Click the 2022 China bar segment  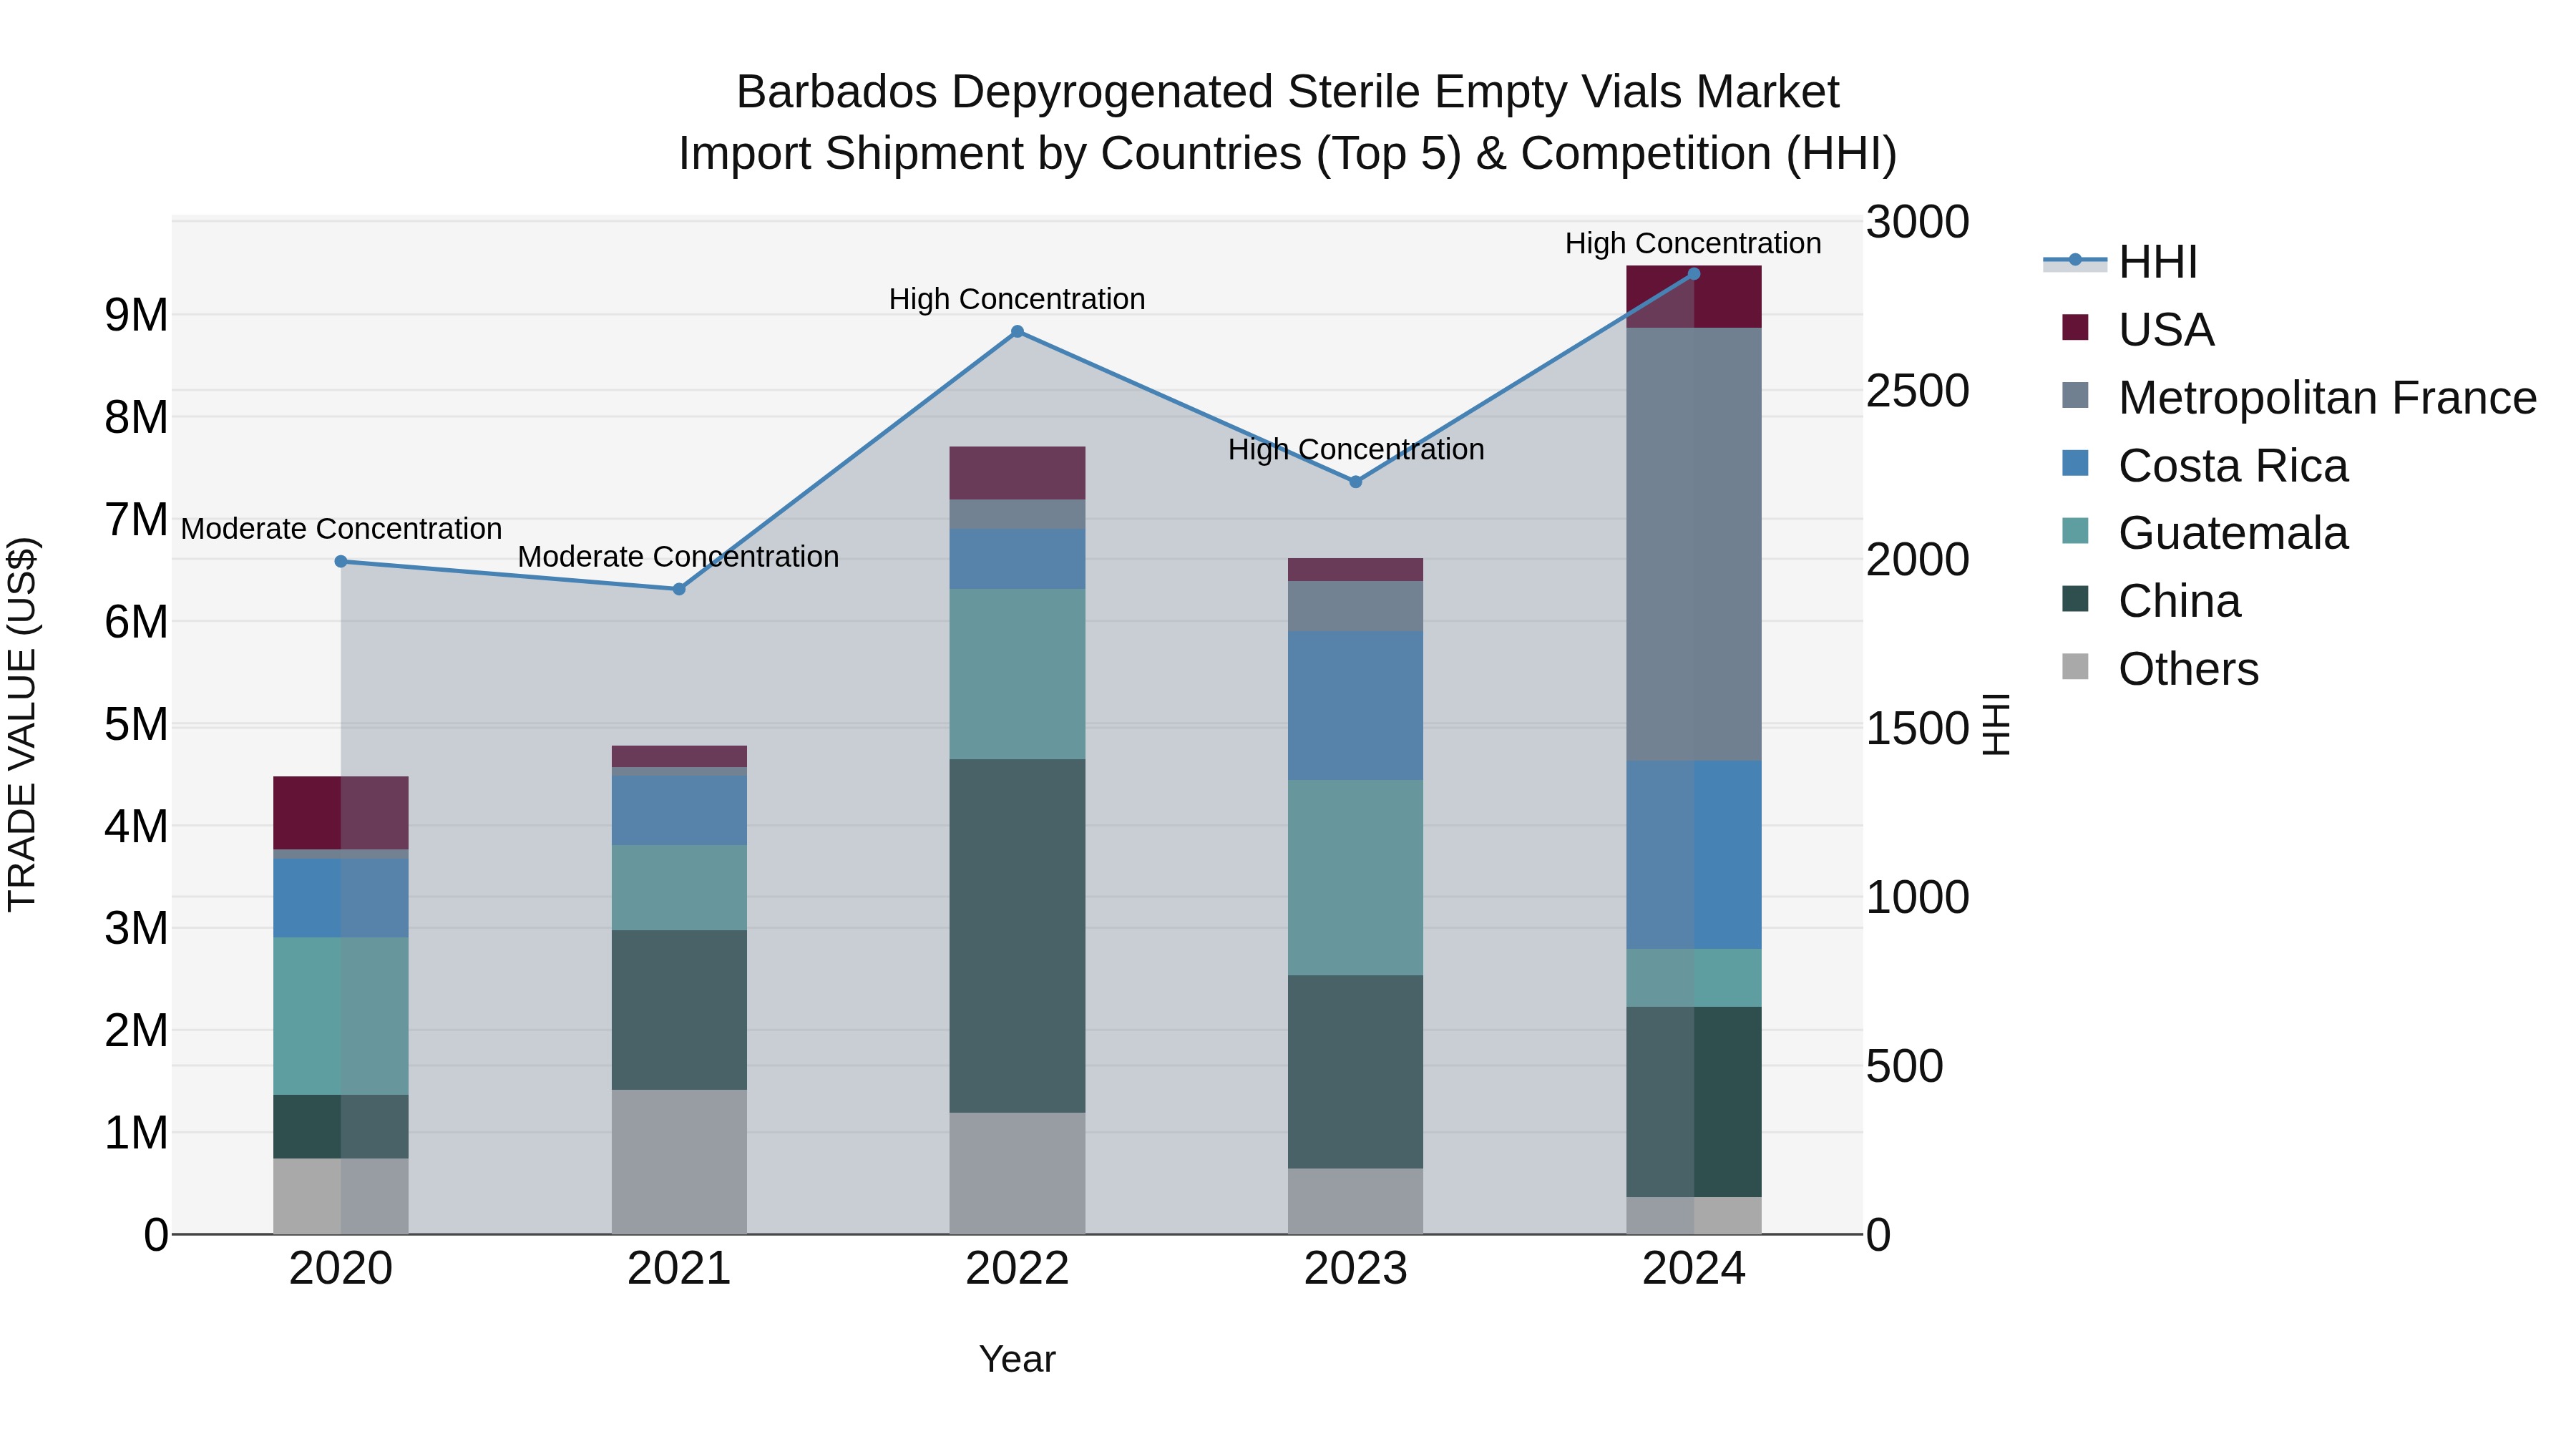click(1017, 936)
